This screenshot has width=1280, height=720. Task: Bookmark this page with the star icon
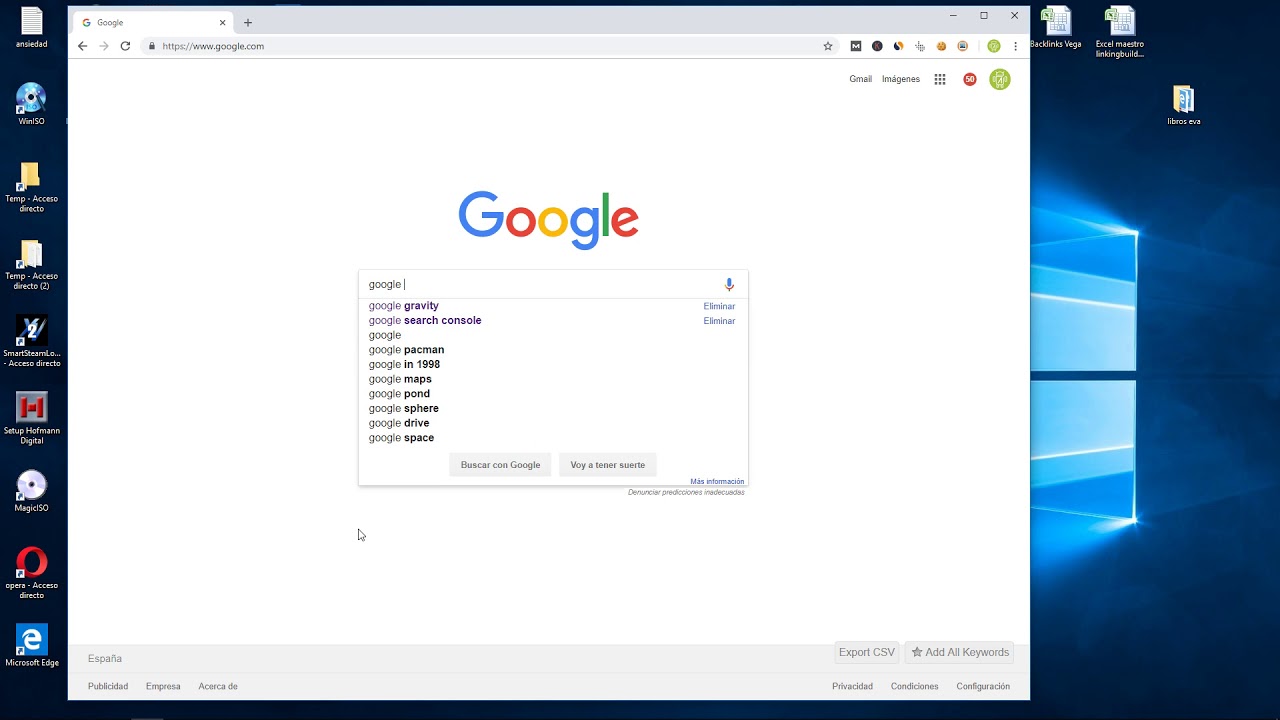tap(828, 46)
